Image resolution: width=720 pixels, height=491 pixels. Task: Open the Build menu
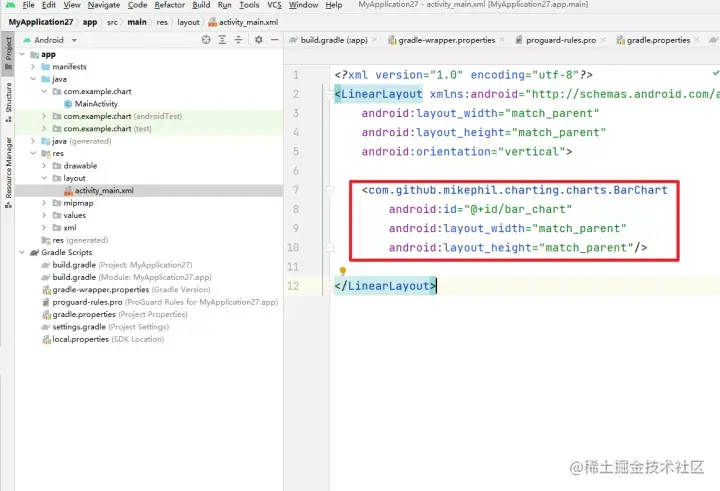tap(201, 5)
